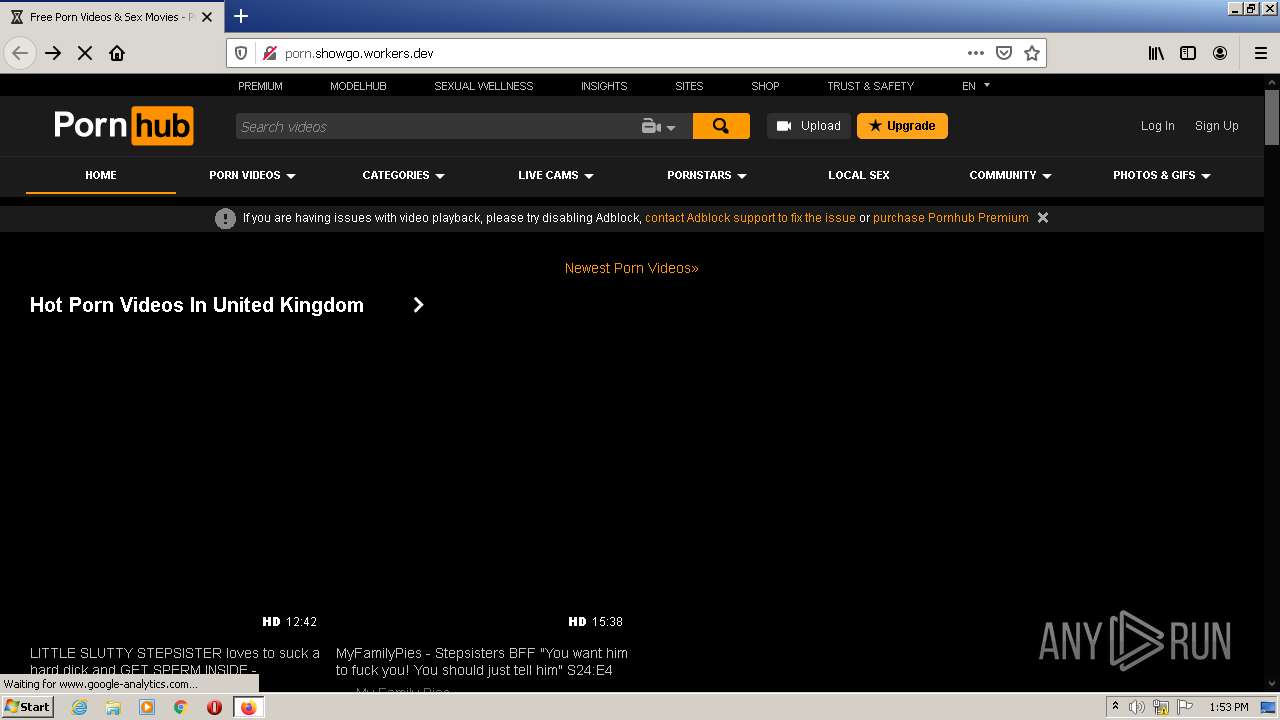Screen dimensions: 1280x720
Task: Open the Firefox library
Action: pos(1156,53)
